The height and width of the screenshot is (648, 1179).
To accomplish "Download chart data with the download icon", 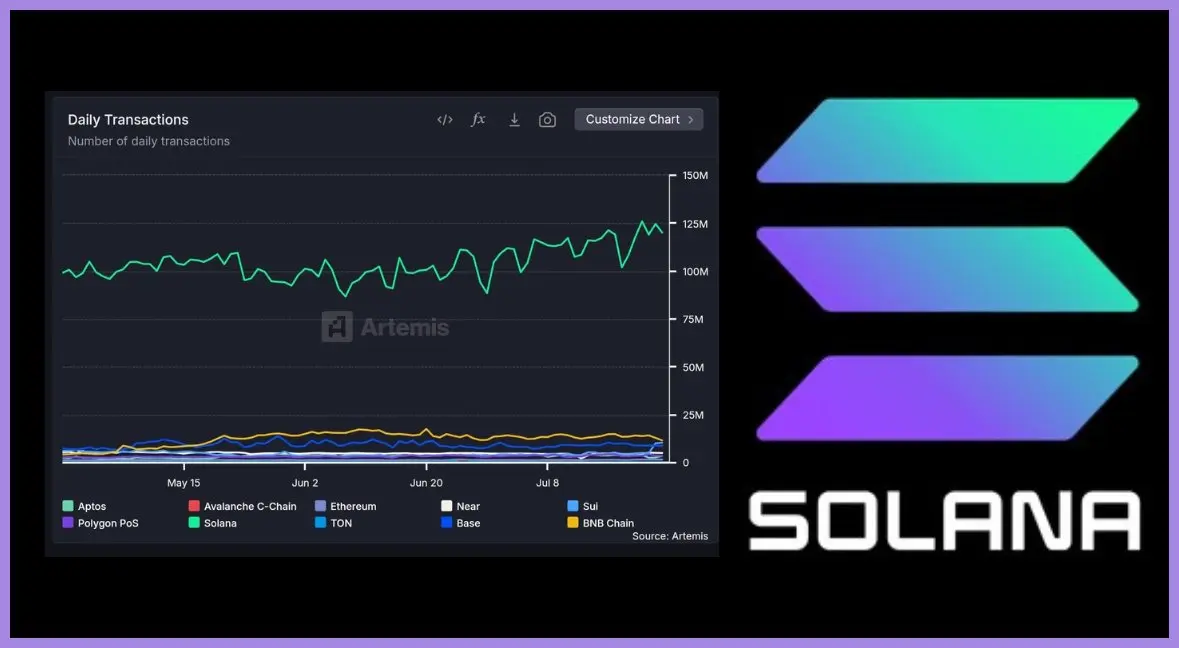I will (514, 120).
